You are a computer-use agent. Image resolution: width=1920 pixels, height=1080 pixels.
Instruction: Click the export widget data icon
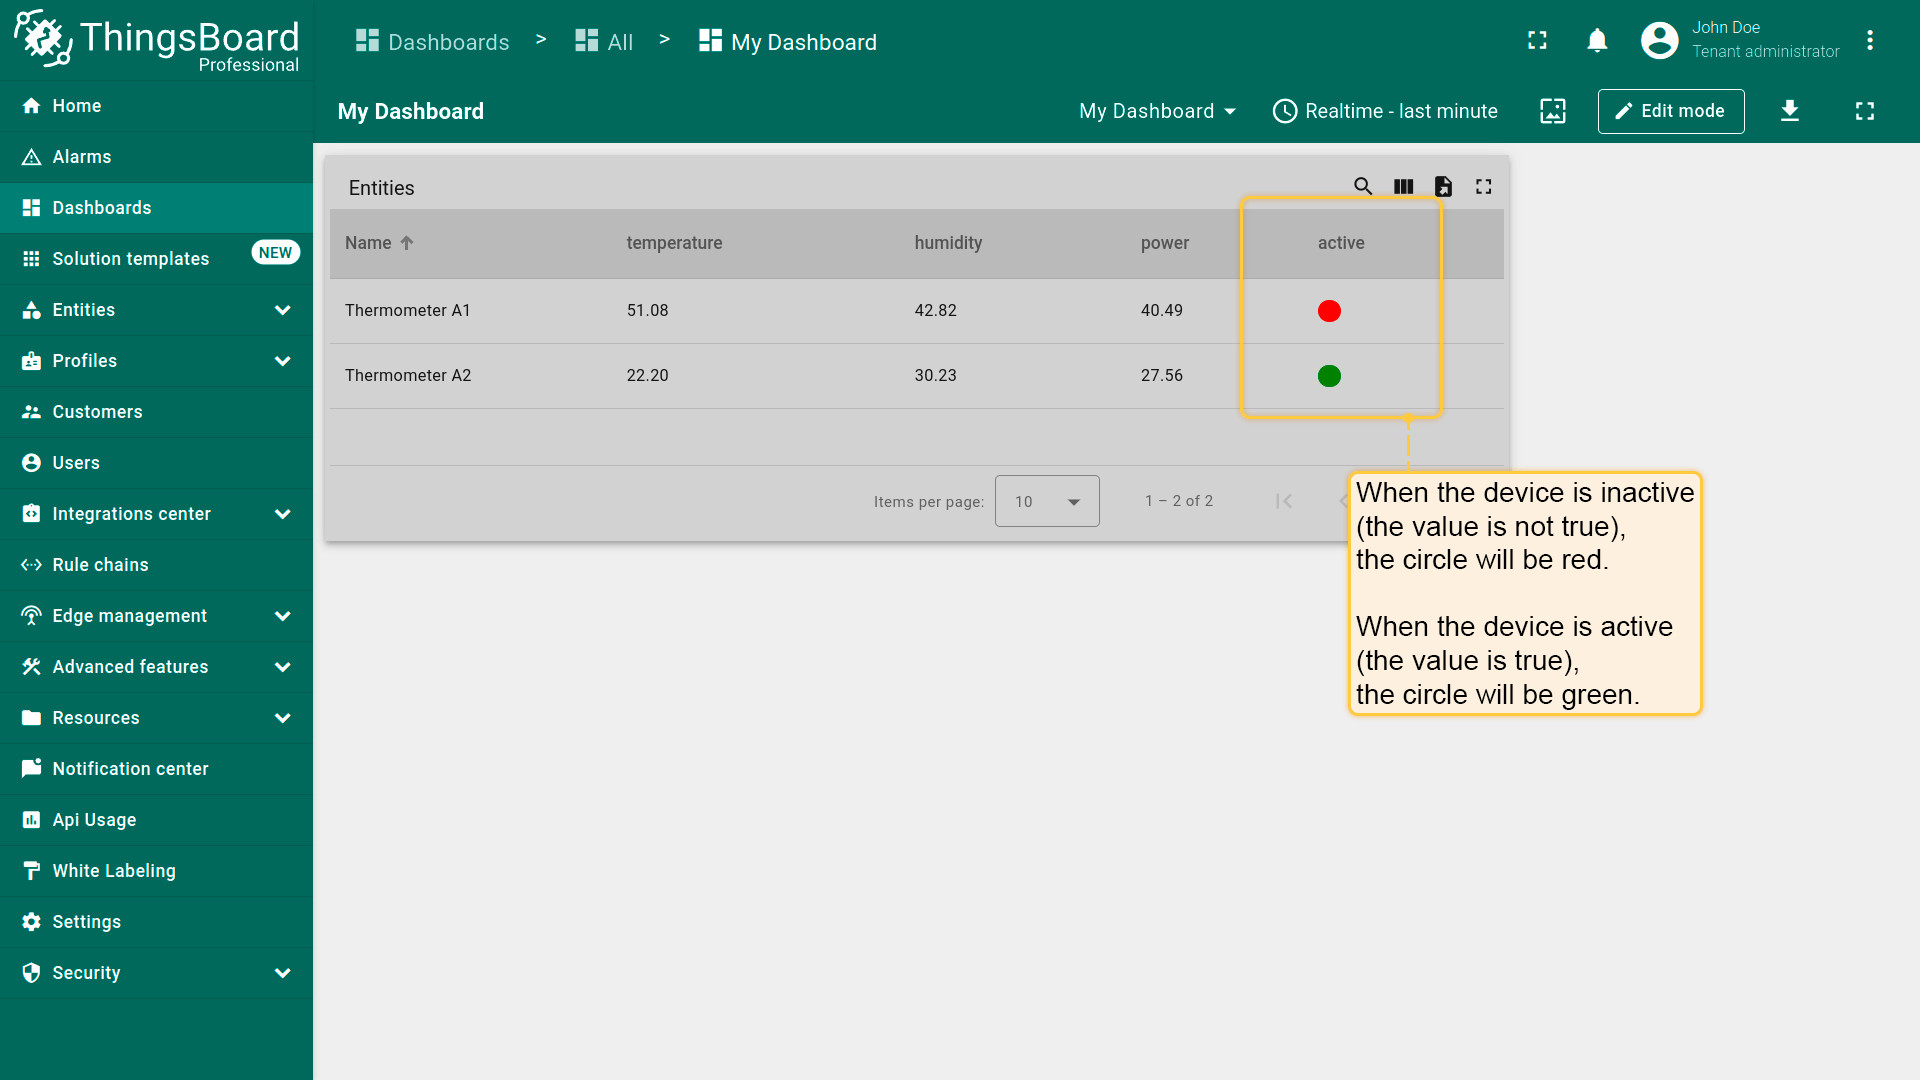coord(1443,186)
